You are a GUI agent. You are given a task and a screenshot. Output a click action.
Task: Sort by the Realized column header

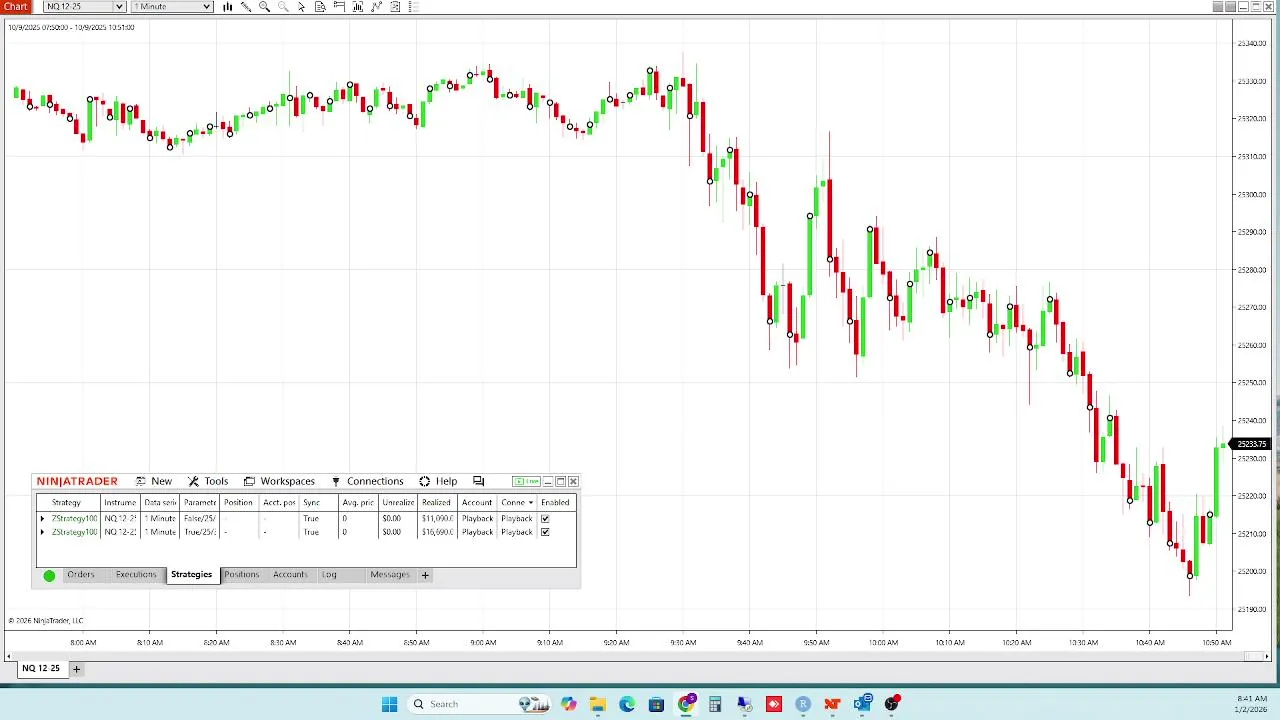tap(437, 503)
